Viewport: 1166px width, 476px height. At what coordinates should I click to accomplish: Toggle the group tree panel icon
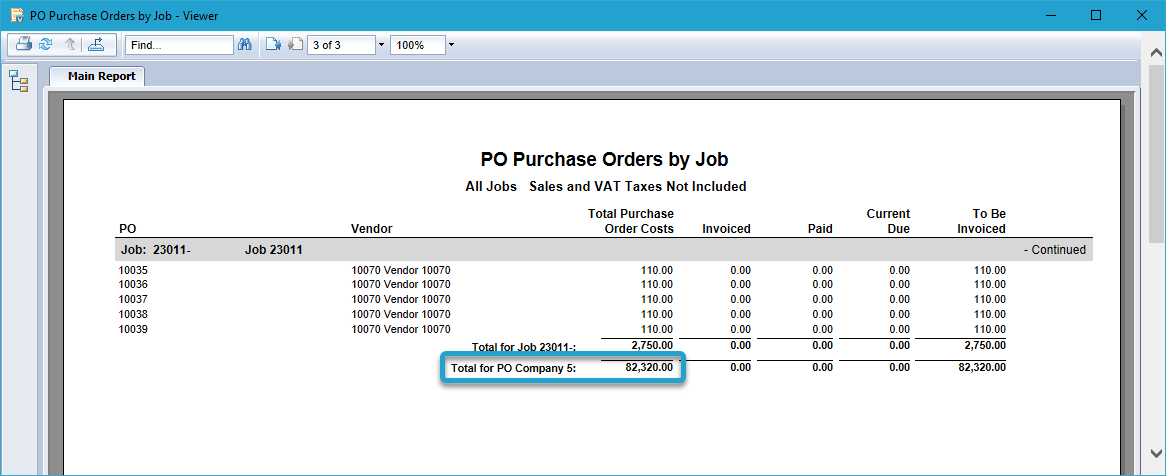[x=19, y=82]
